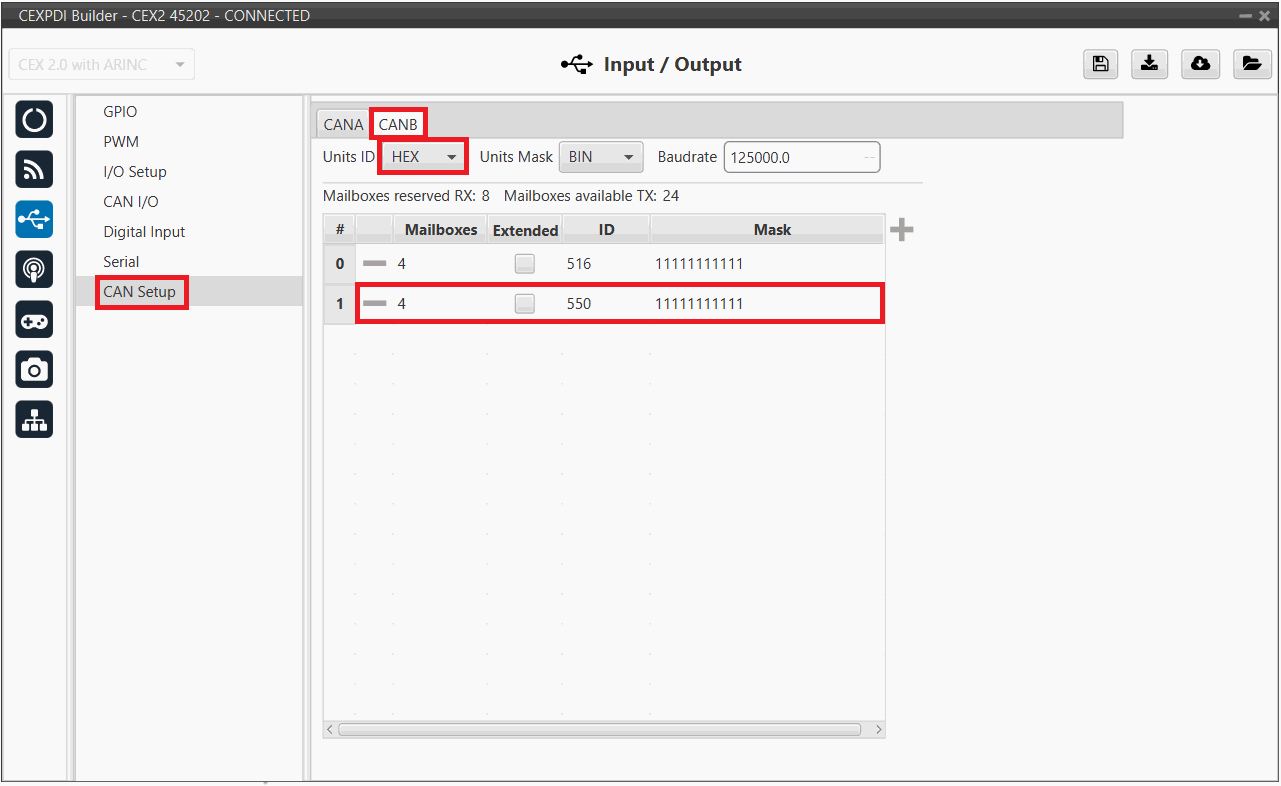Viewport: 1281px width, 786px height.
Task: Open the gamepad controller sidebar icon
Action: tap(34, 320)
